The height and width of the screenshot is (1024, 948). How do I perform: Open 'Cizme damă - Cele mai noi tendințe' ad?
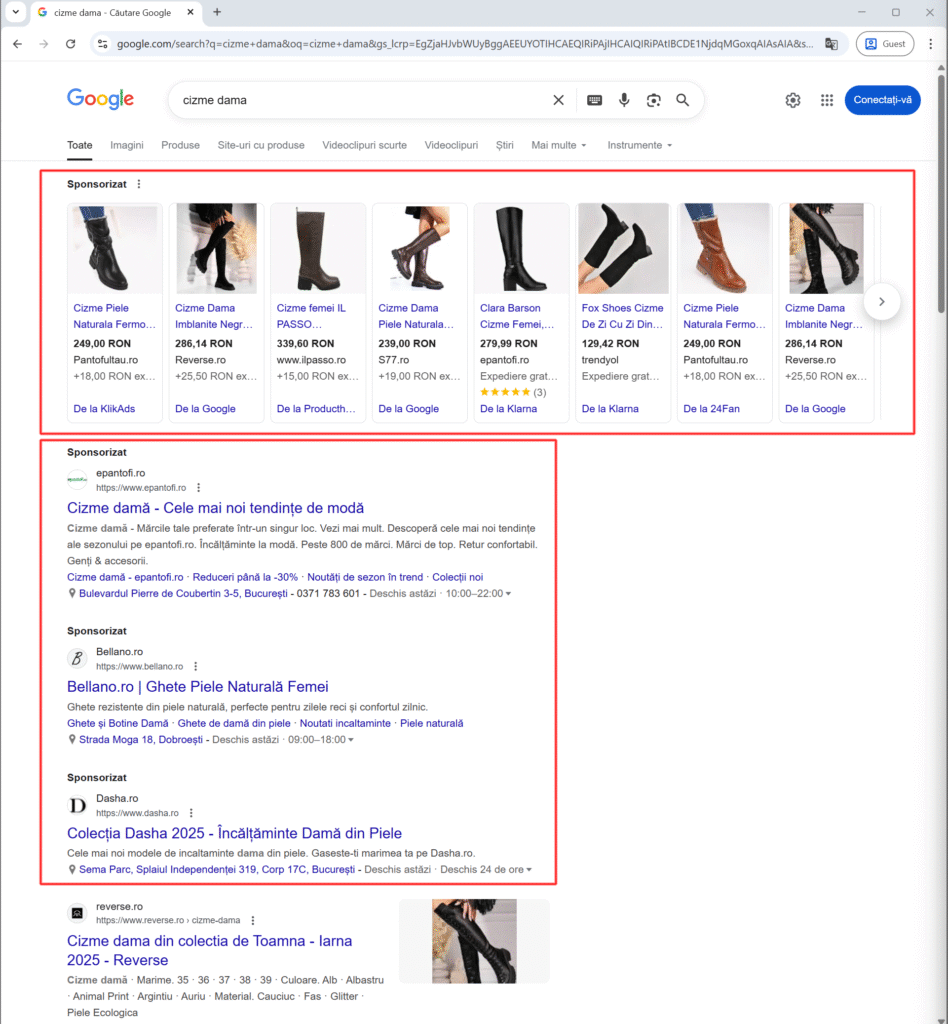(215, 508)
